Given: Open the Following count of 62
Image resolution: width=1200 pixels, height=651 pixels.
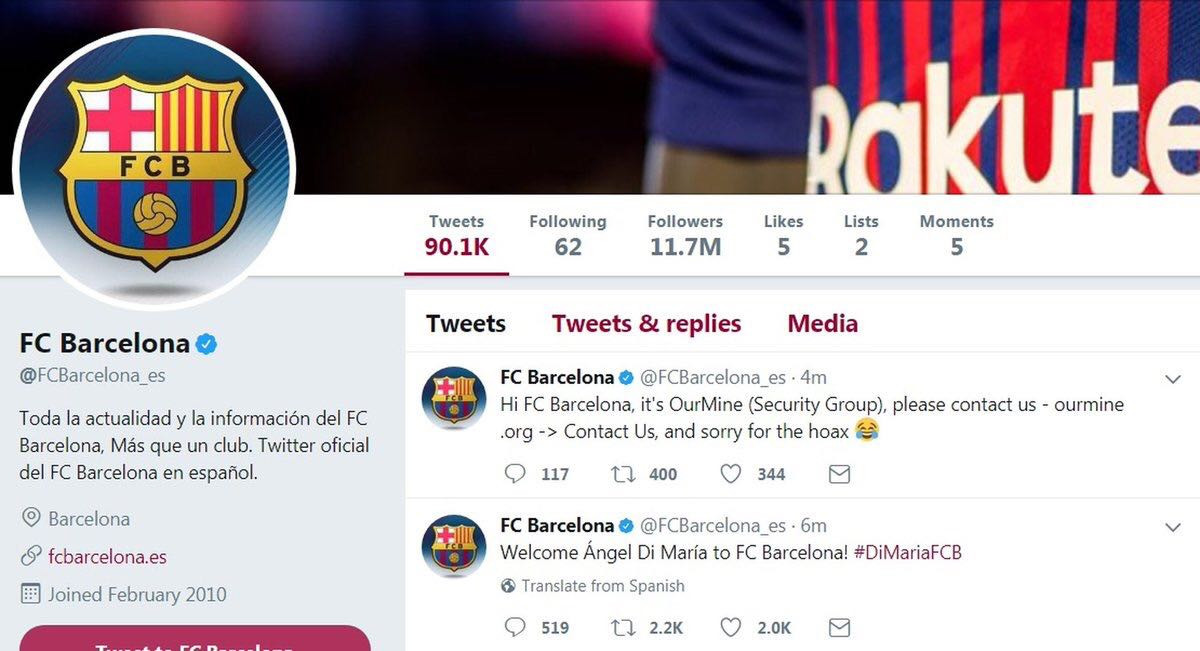Looking at the screenshot, I should click(x=567, y=235).
